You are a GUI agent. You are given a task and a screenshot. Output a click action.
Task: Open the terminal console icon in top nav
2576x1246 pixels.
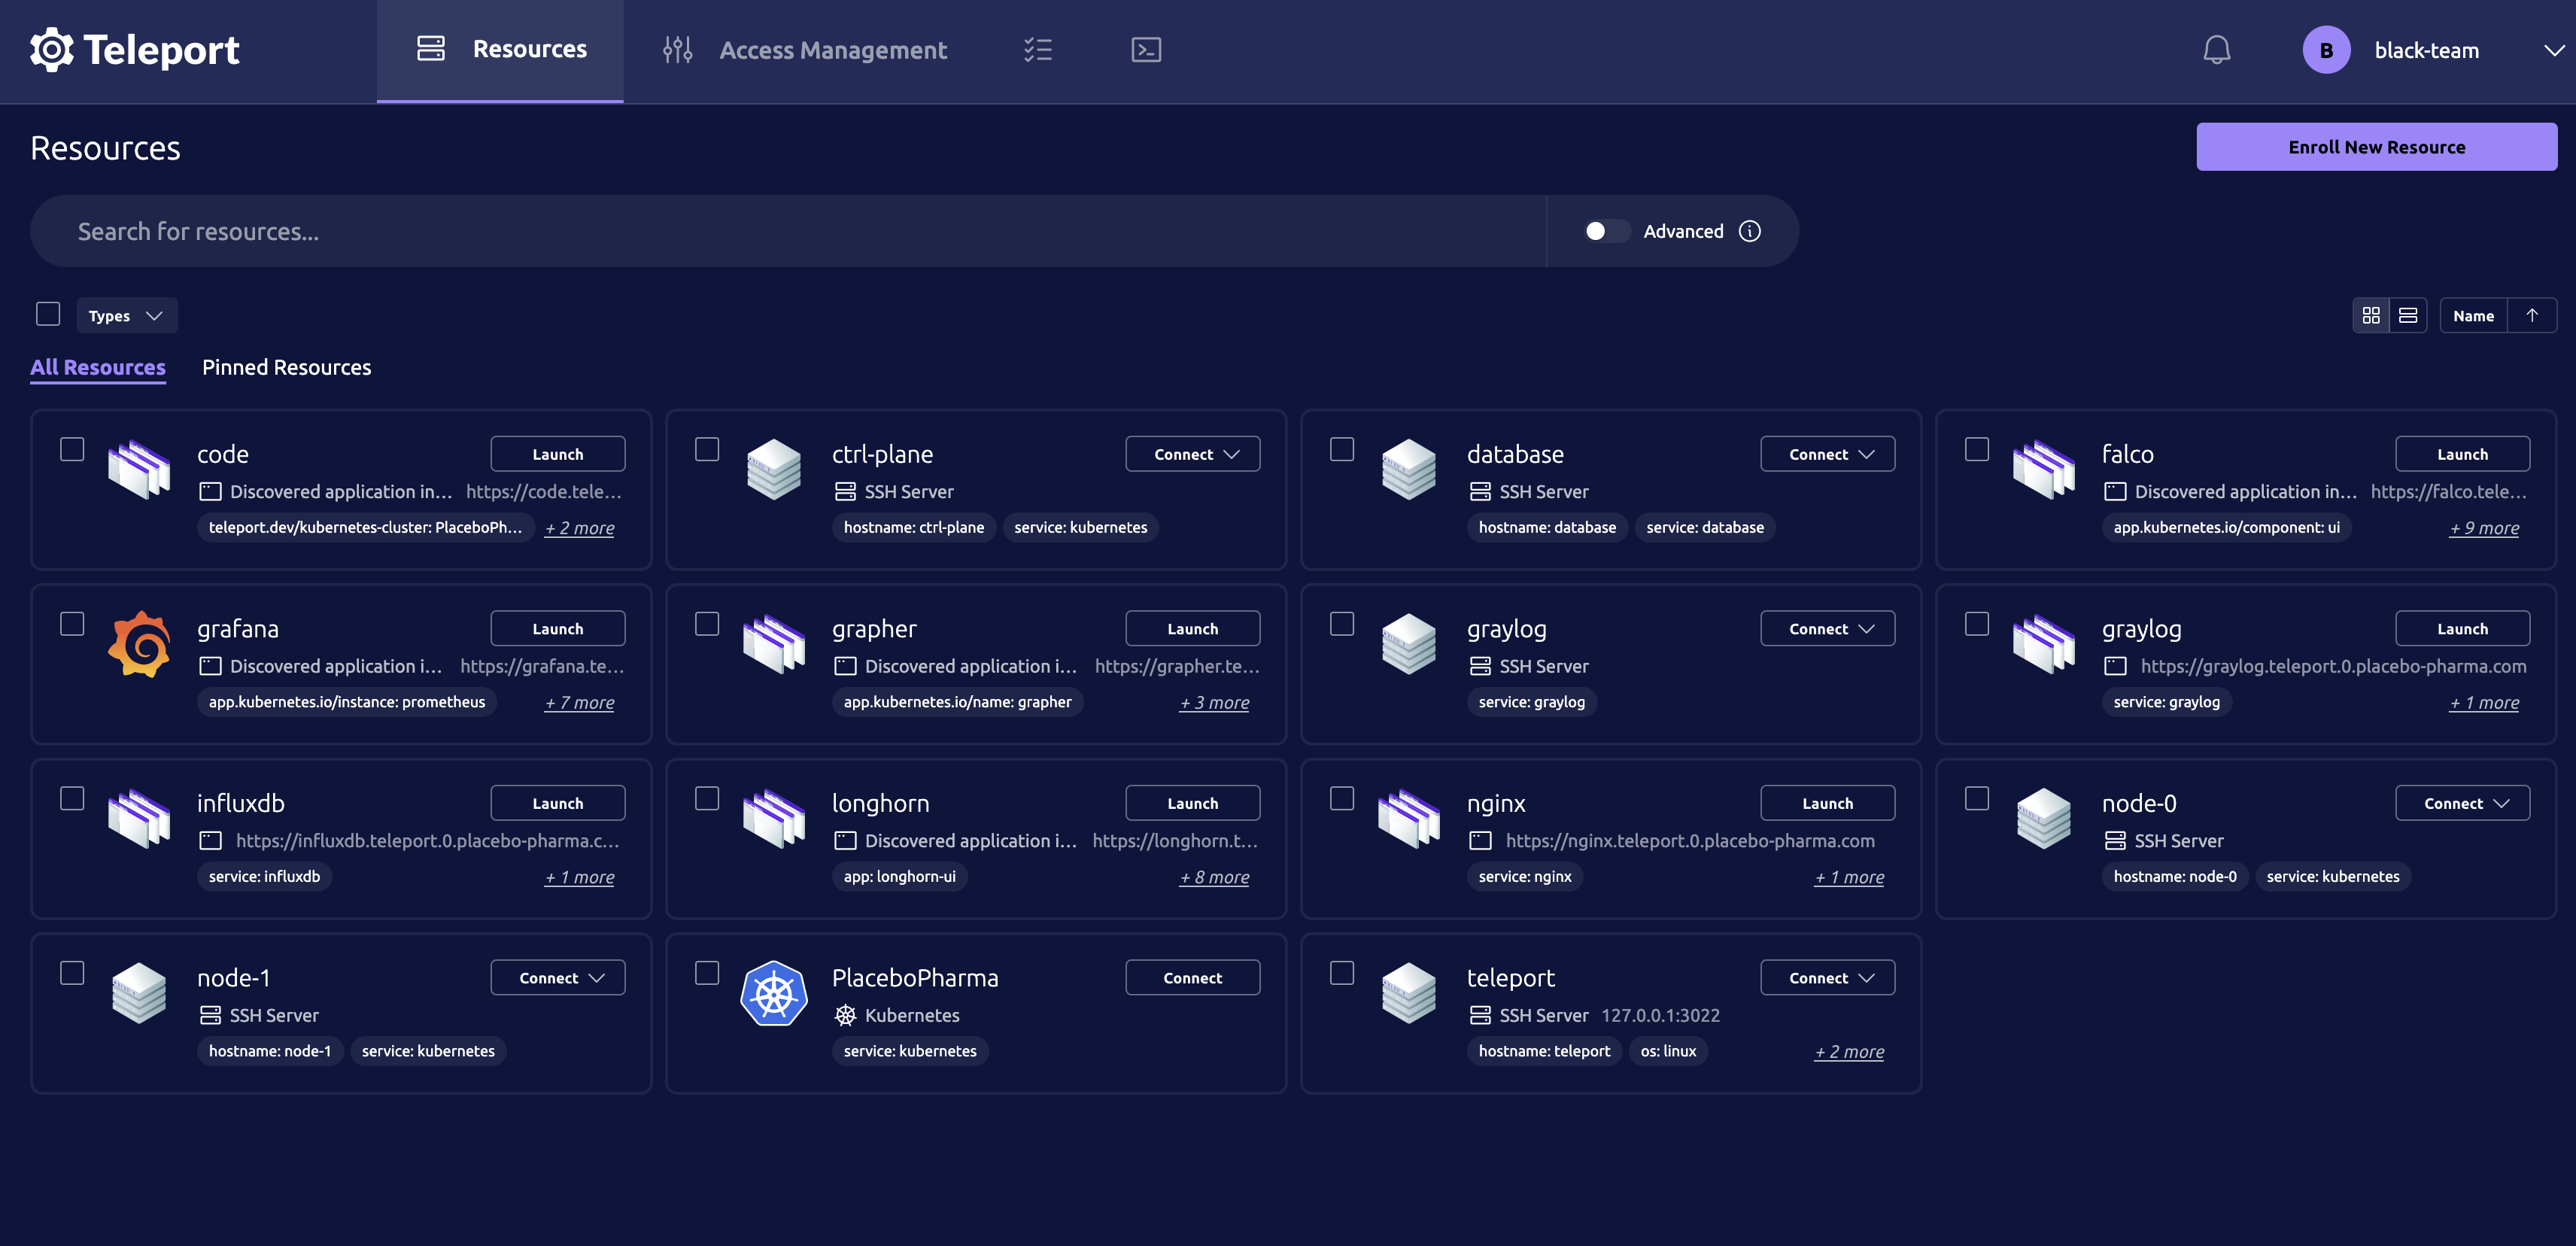1146,49
